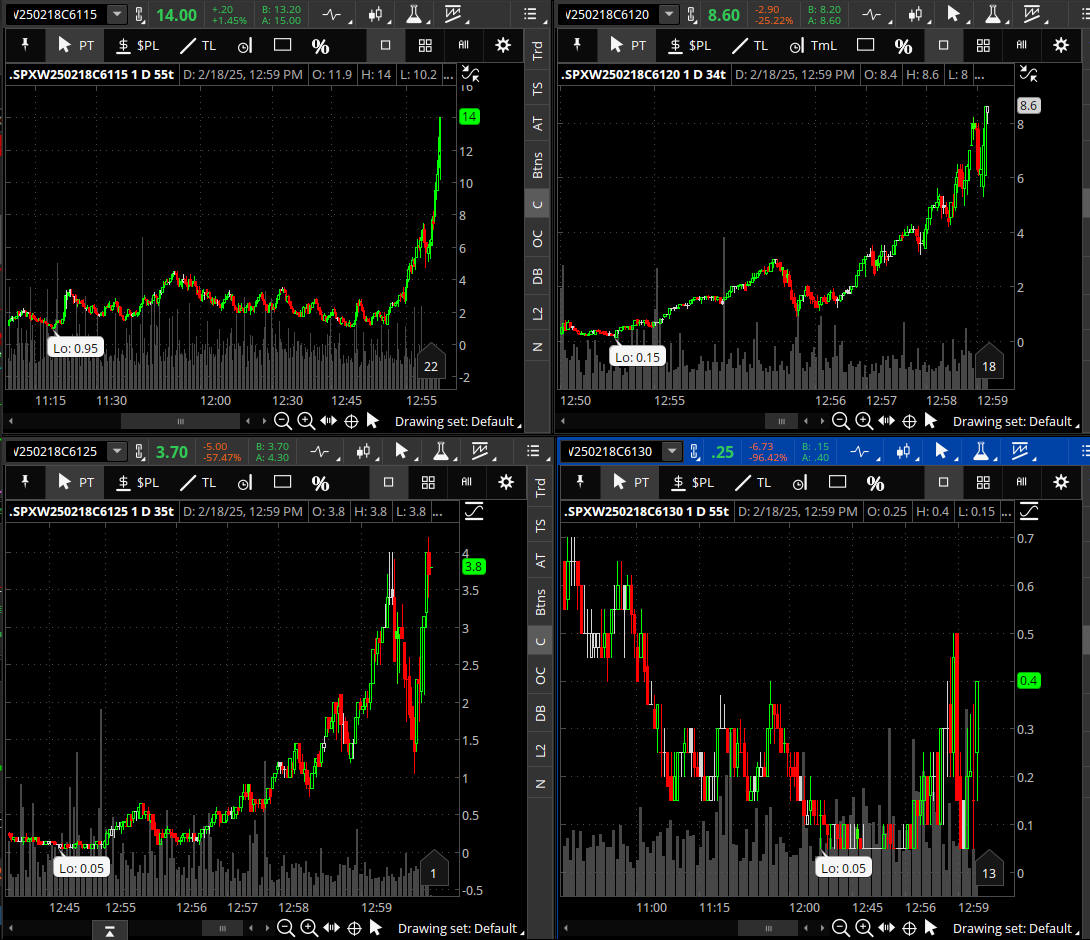Grab the horizontal scroll thumb under C6120 chart

[781, 421]
